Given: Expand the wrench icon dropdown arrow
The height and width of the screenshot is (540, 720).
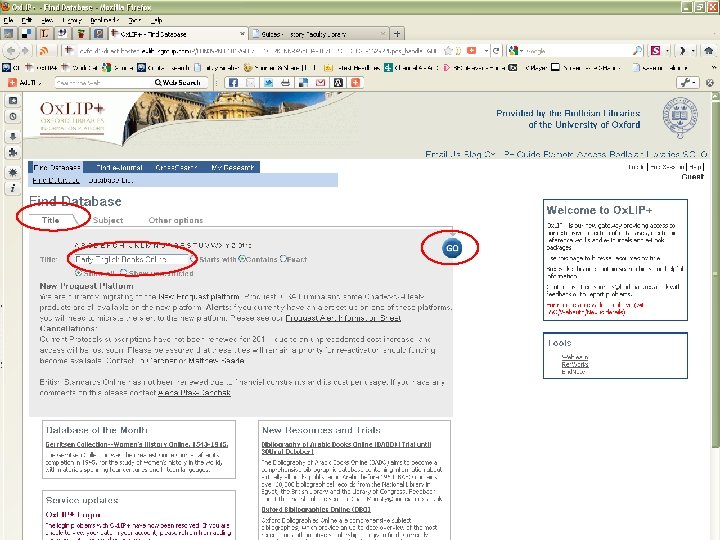Looking at the screenshot, I should coord(694,83).
